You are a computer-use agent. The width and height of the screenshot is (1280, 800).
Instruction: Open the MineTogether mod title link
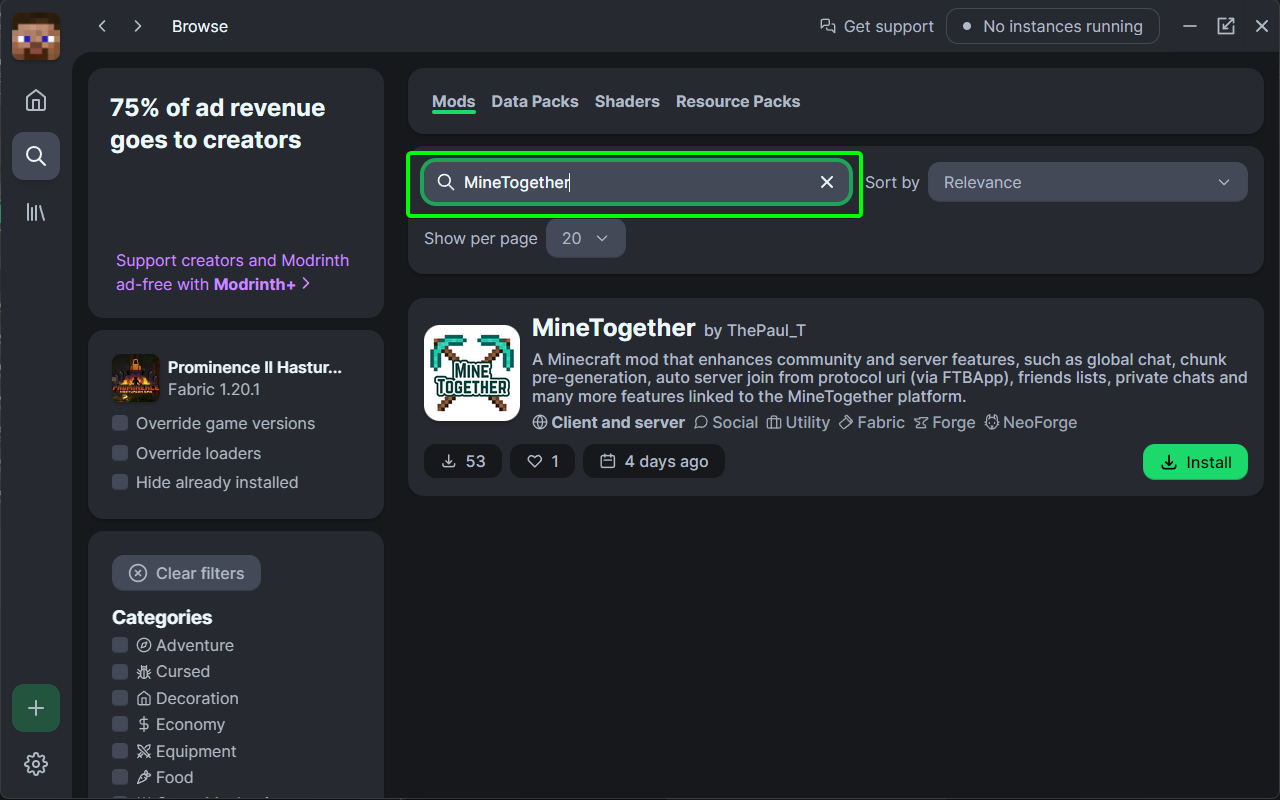[613, 328]
